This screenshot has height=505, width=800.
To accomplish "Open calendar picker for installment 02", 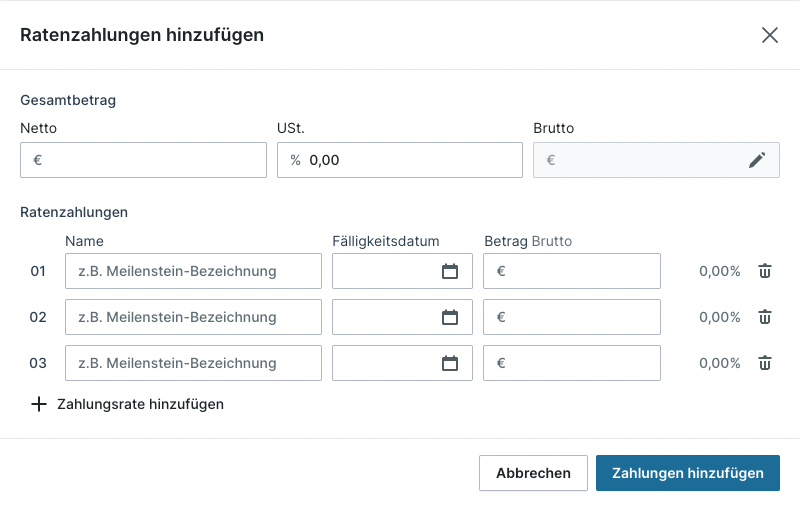I will coord(450,317).
